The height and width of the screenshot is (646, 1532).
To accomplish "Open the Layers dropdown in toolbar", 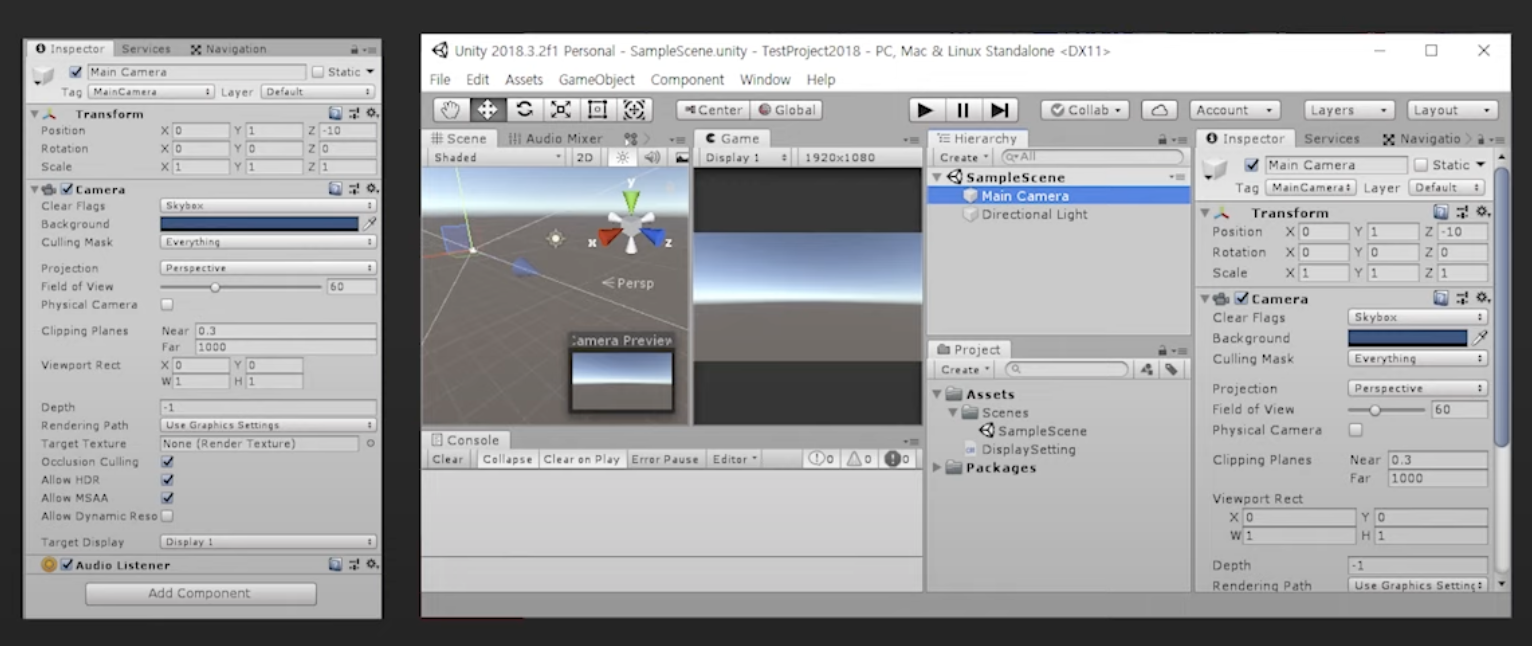I will click(x=1349, y=110).
